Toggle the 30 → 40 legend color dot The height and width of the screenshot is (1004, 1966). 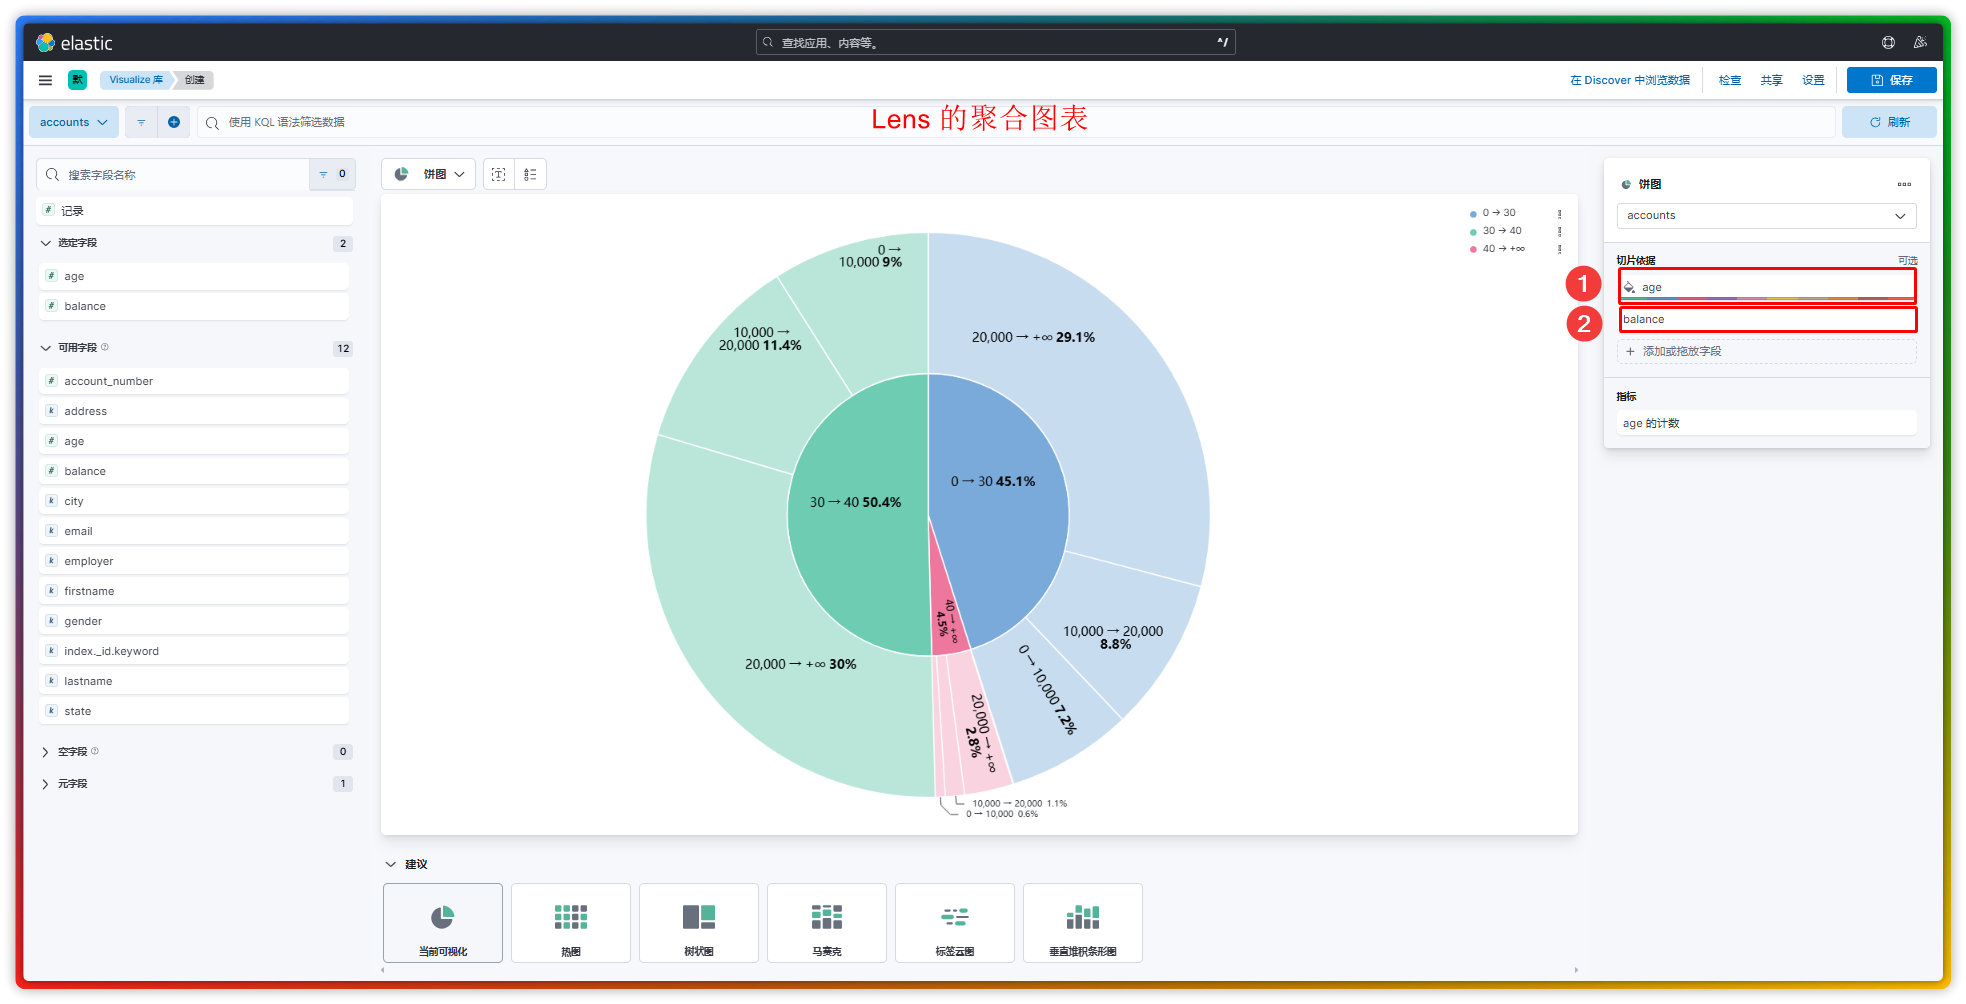coord(1473,232)
